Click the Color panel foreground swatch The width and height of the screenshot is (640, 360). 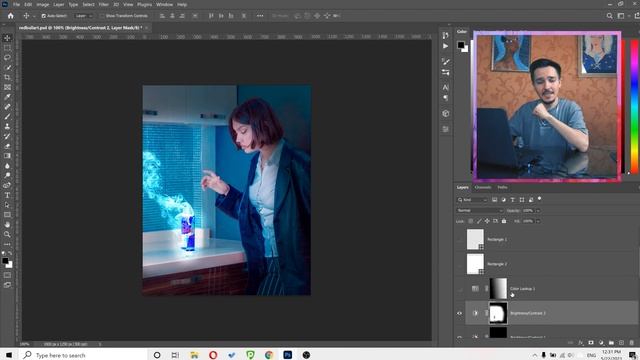coord(461,45)
